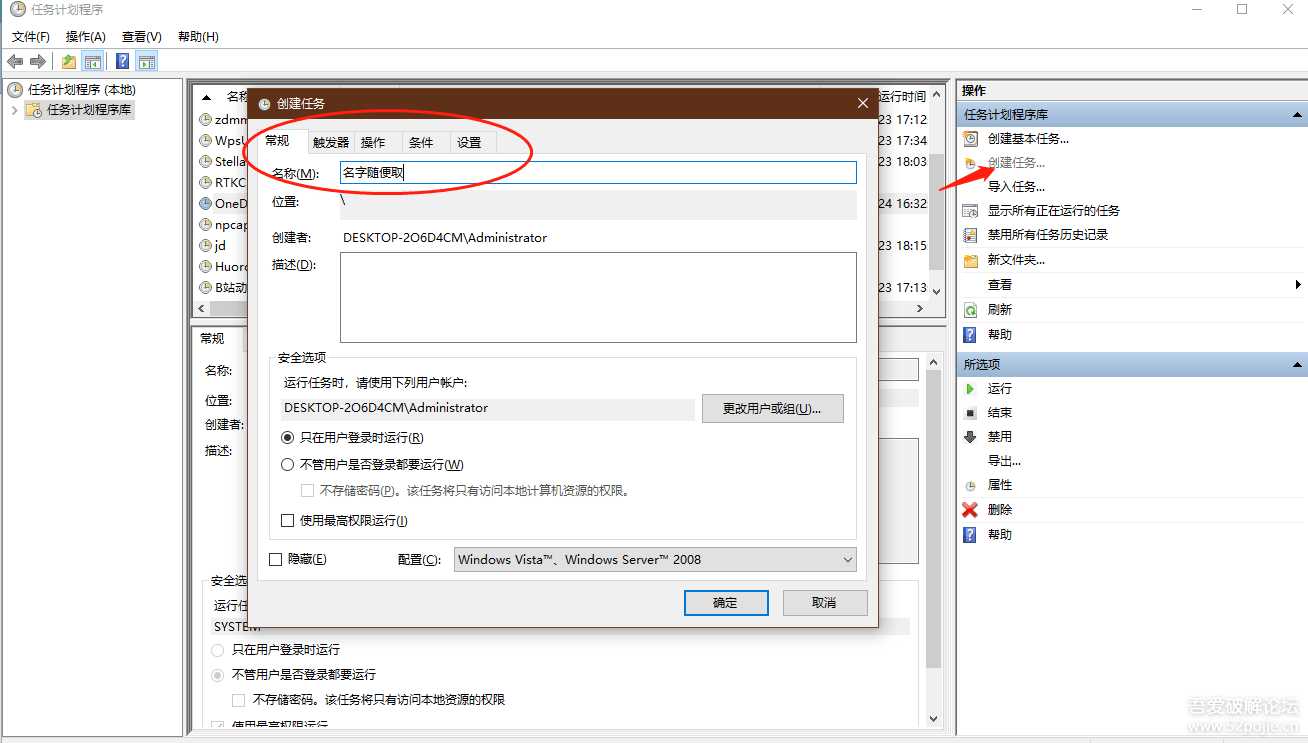Switch to the 条件 tab

(421, 143)
